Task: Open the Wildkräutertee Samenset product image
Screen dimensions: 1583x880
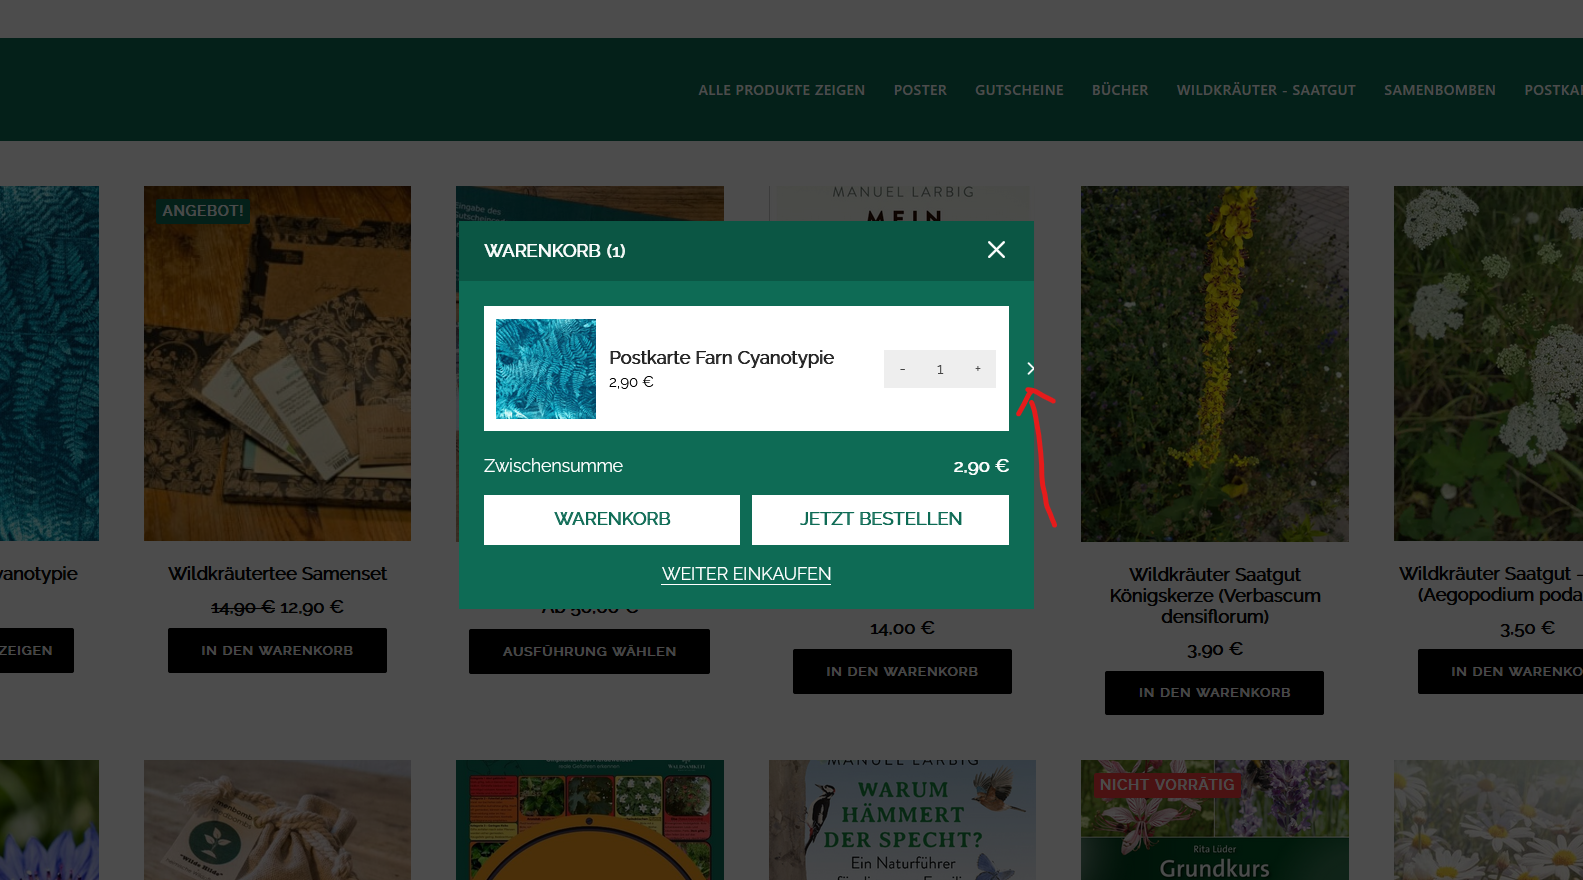Action: point(277,363)
